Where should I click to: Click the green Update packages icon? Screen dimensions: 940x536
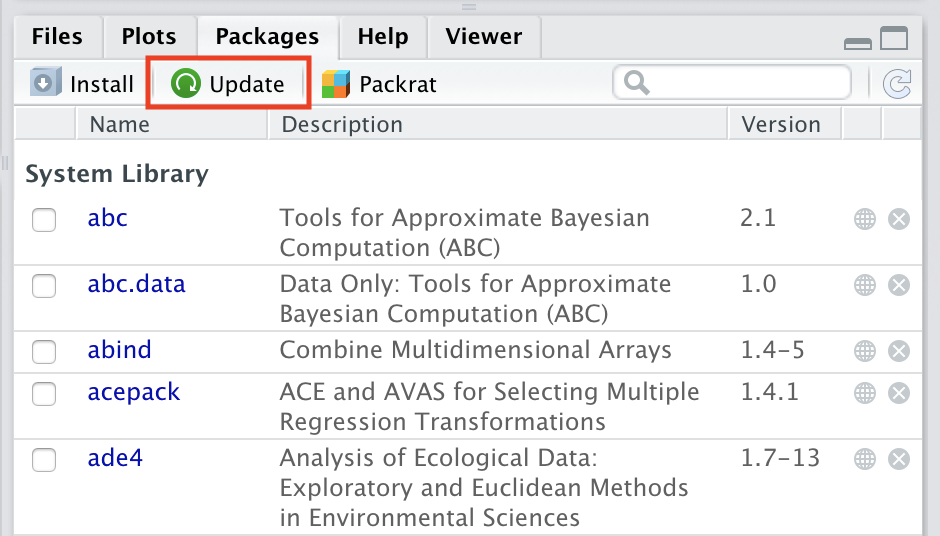click(186, 84)
